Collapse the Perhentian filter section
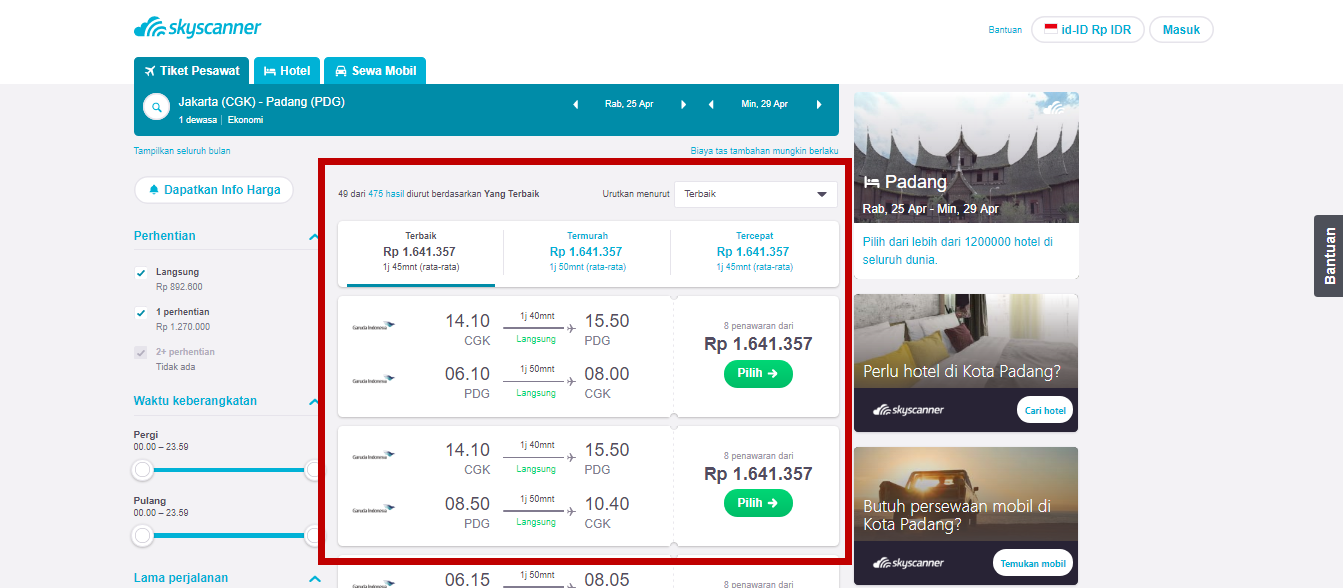This screenshot has height=588, width=1343. [x=314, y=237]
